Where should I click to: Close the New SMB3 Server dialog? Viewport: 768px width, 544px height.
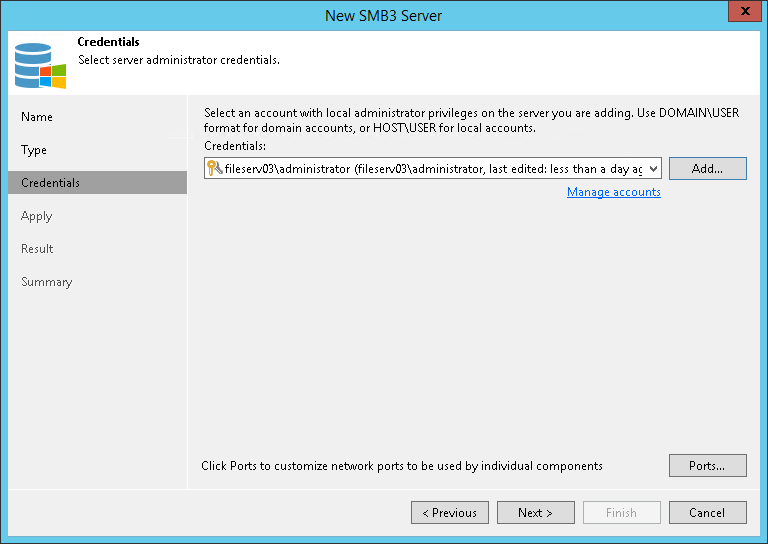pos(744,11)
